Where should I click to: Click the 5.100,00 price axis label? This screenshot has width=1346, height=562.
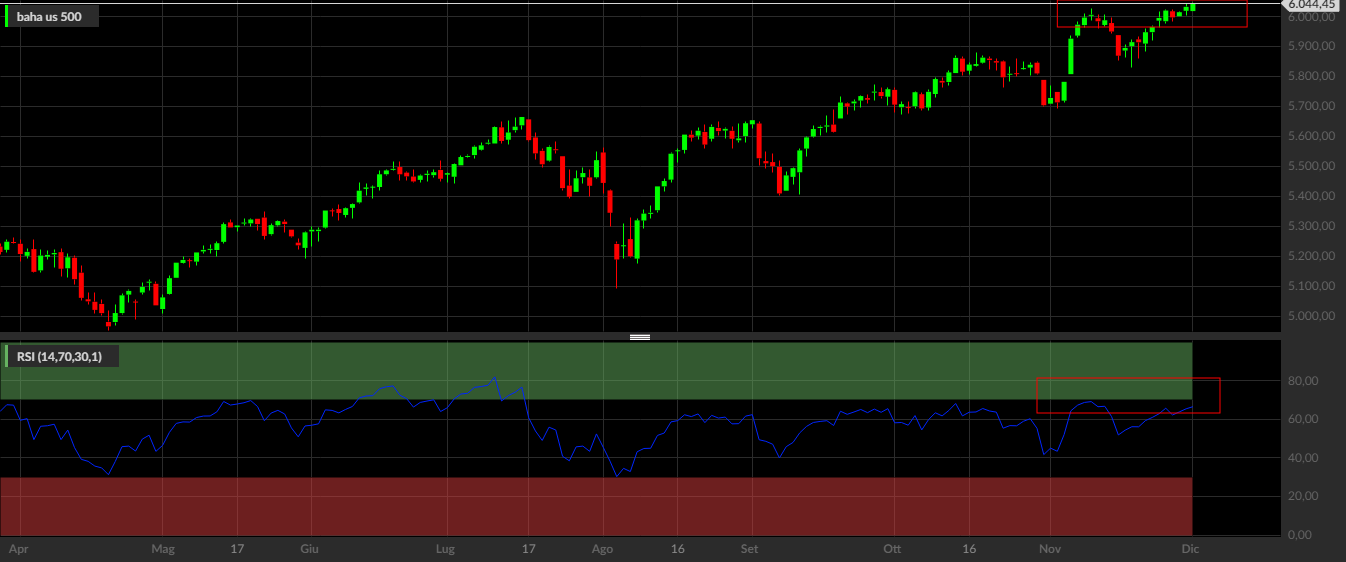pos(1310,286)
